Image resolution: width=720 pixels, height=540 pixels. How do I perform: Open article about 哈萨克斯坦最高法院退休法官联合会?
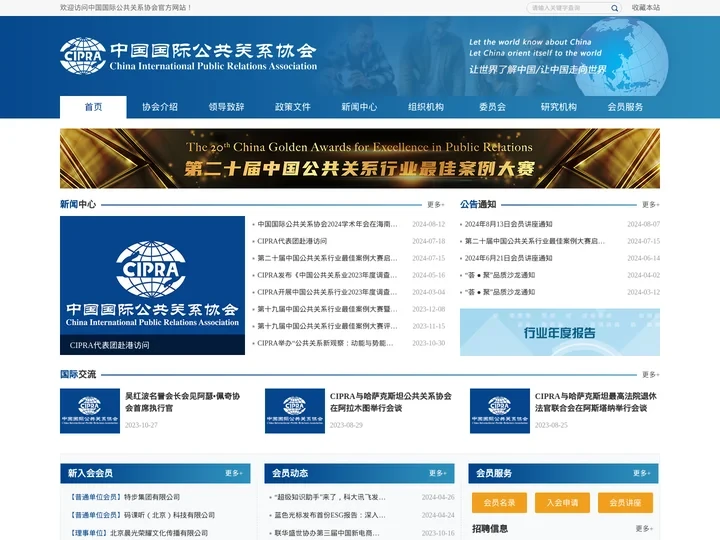pyautogui.click(x=596, y=402)
